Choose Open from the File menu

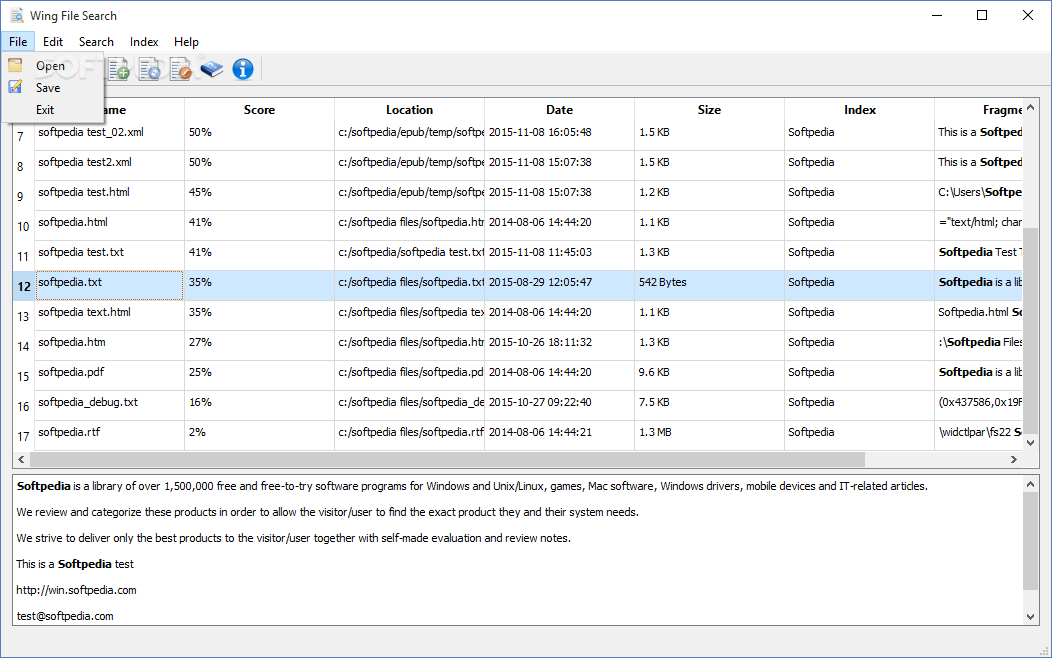click(x=52, y=66)
